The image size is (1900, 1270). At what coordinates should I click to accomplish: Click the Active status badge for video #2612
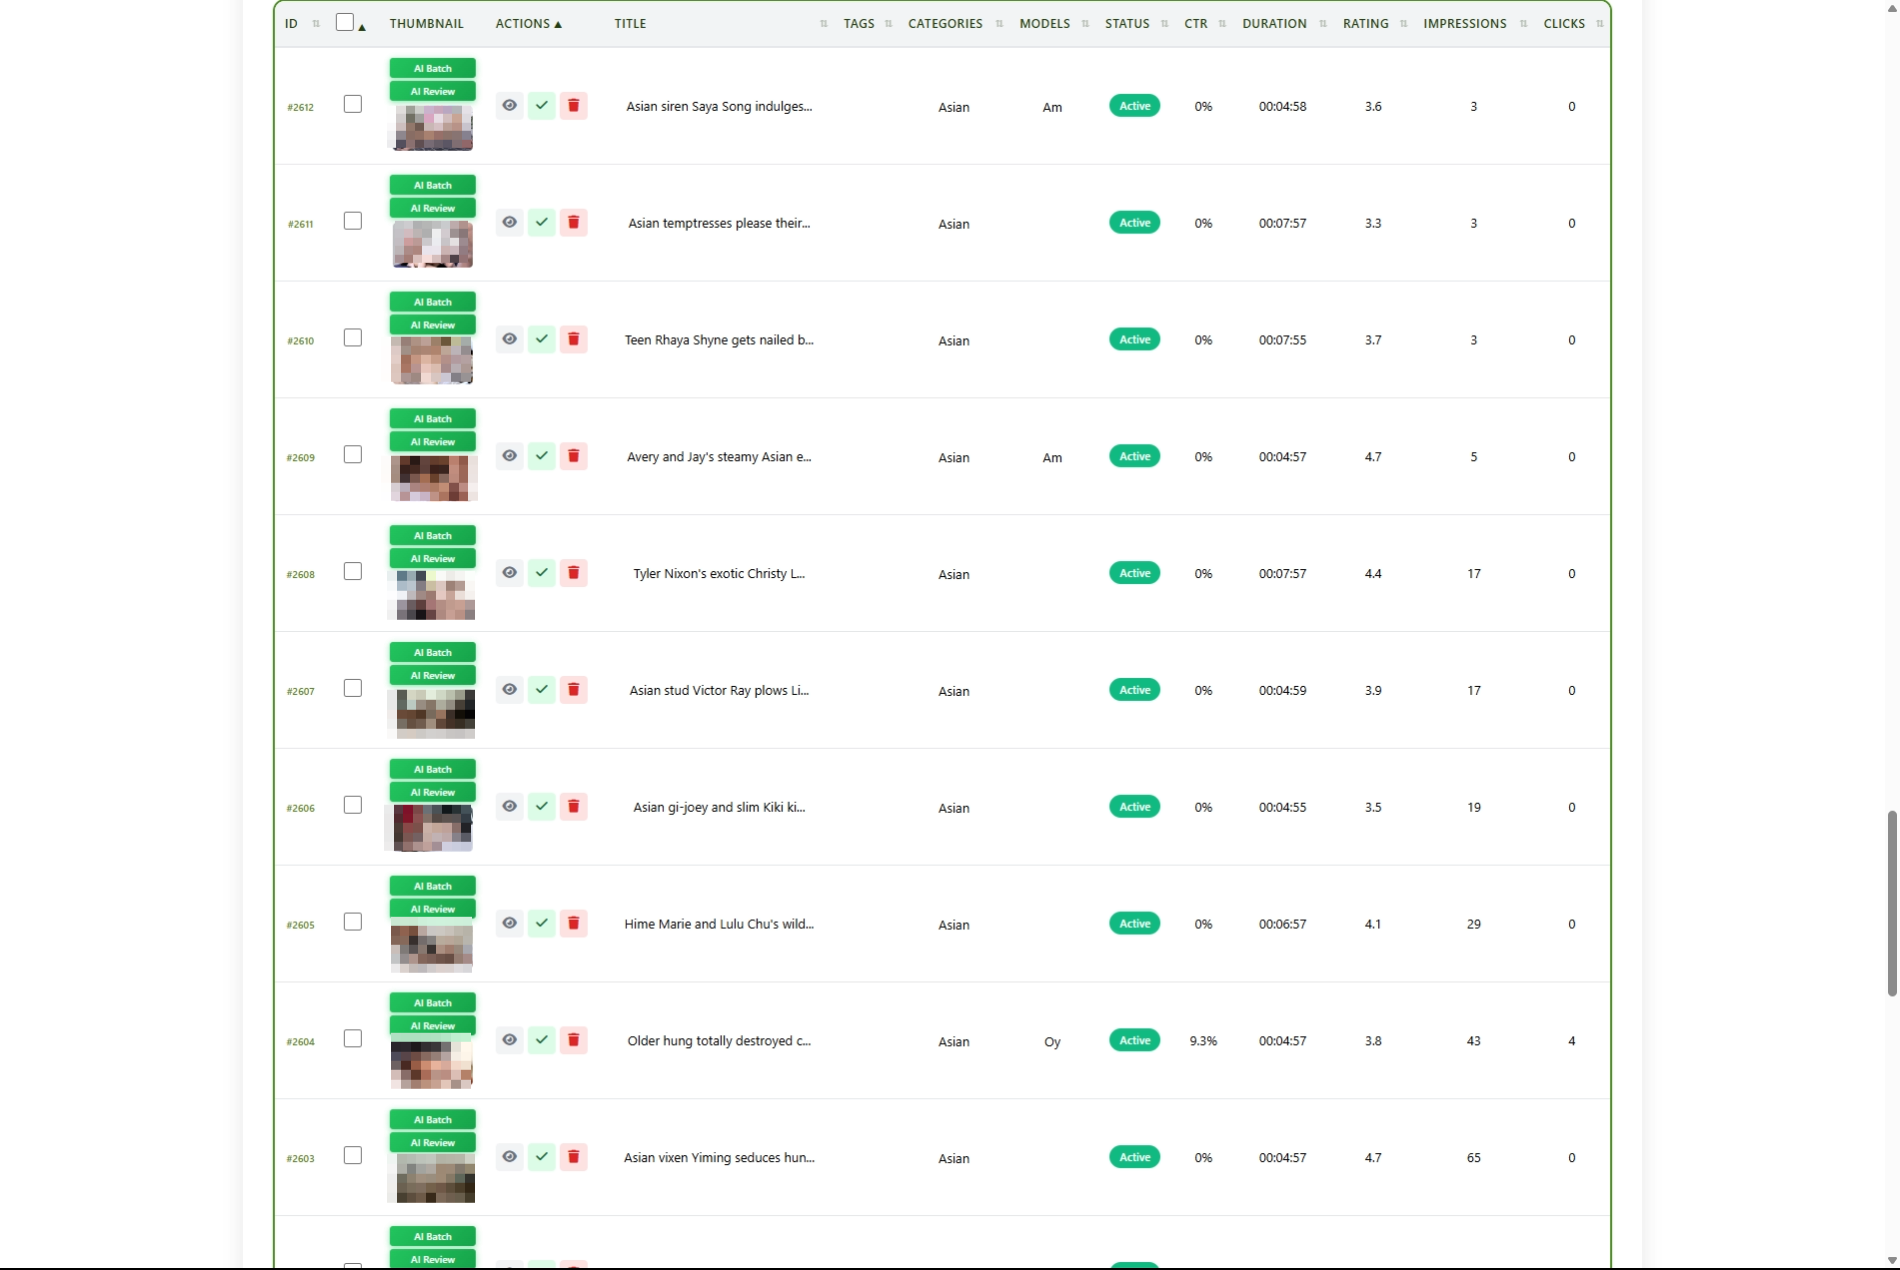[1133, 105]
